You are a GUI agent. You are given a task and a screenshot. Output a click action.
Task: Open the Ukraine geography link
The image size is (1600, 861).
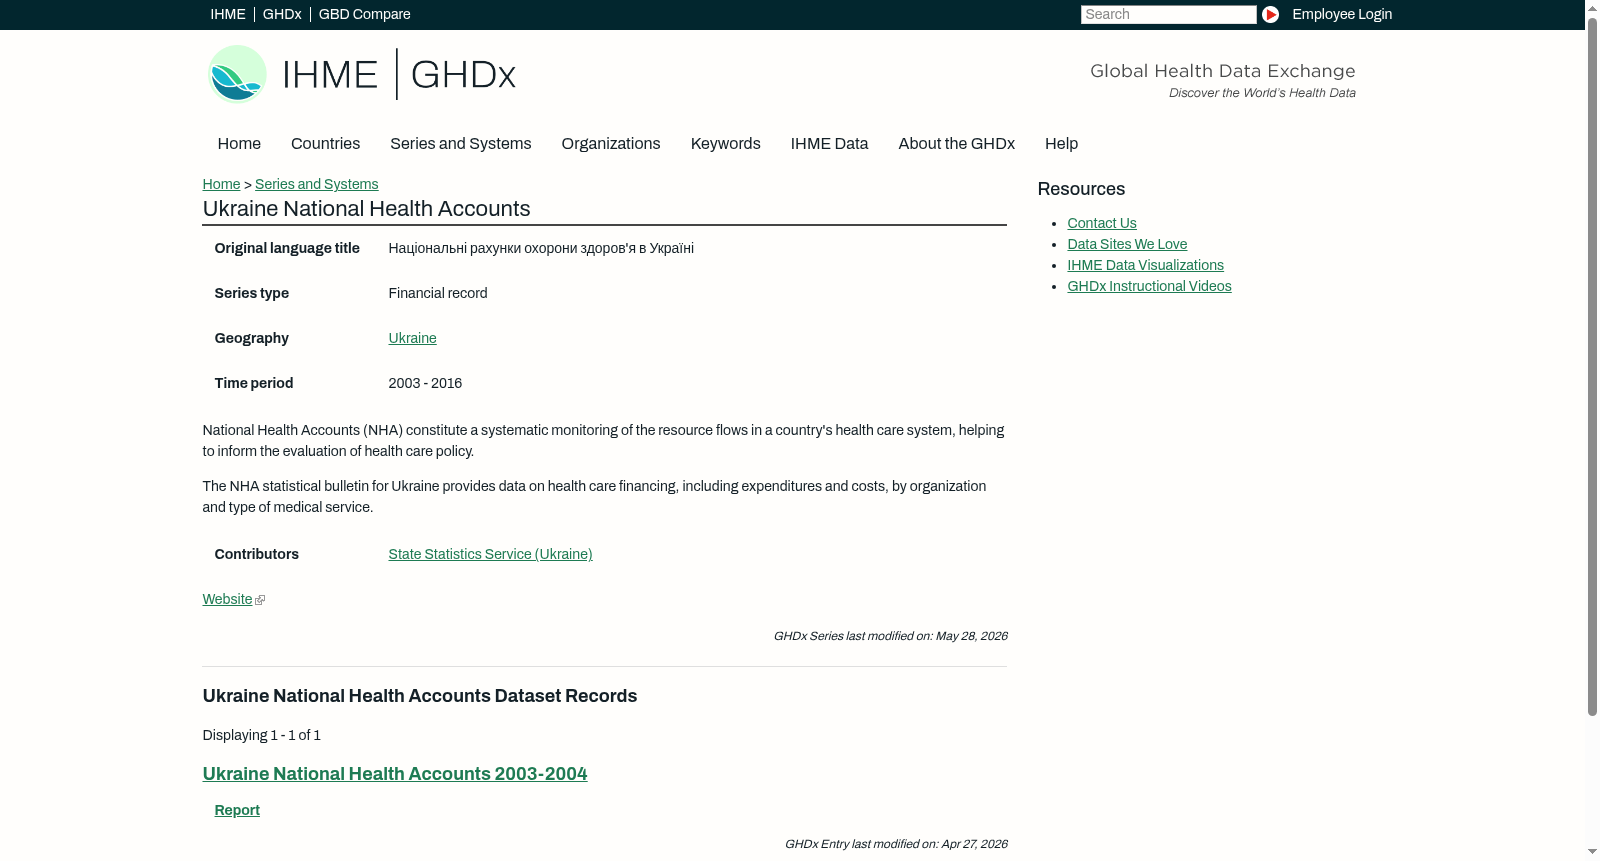412,338
